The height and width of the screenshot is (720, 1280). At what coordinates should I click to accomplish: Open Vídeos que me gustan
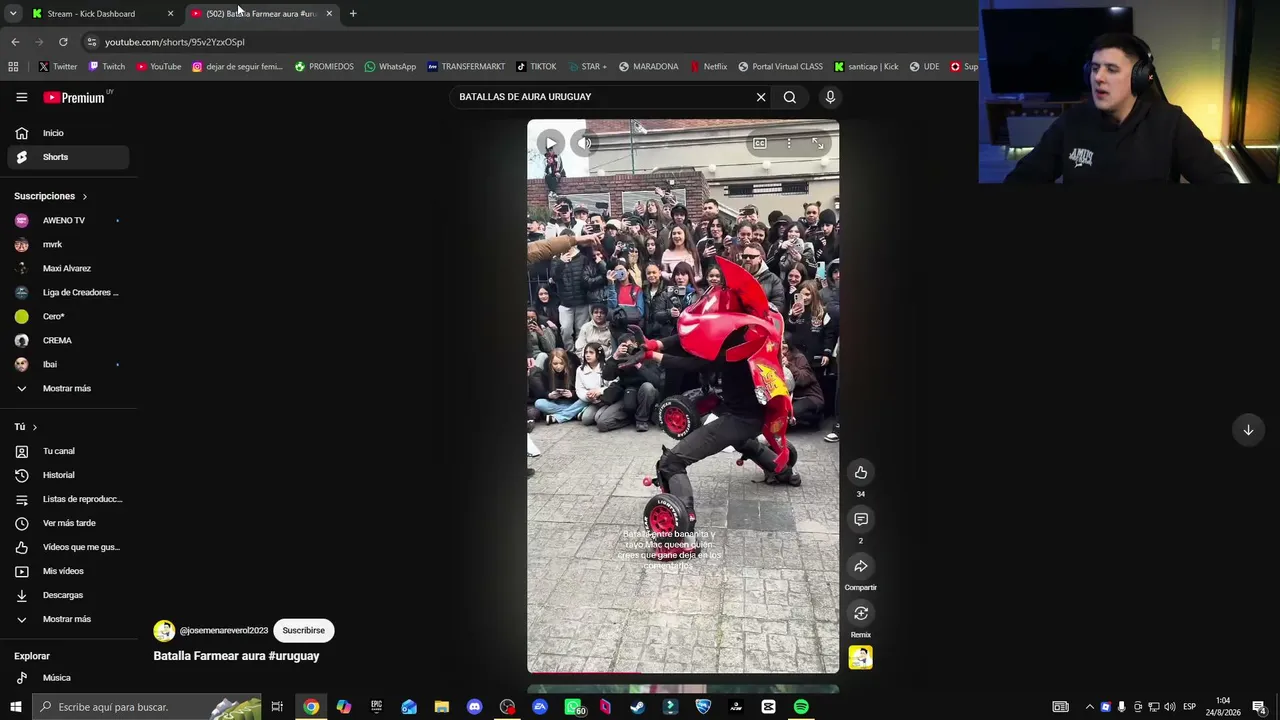point(68,547)
